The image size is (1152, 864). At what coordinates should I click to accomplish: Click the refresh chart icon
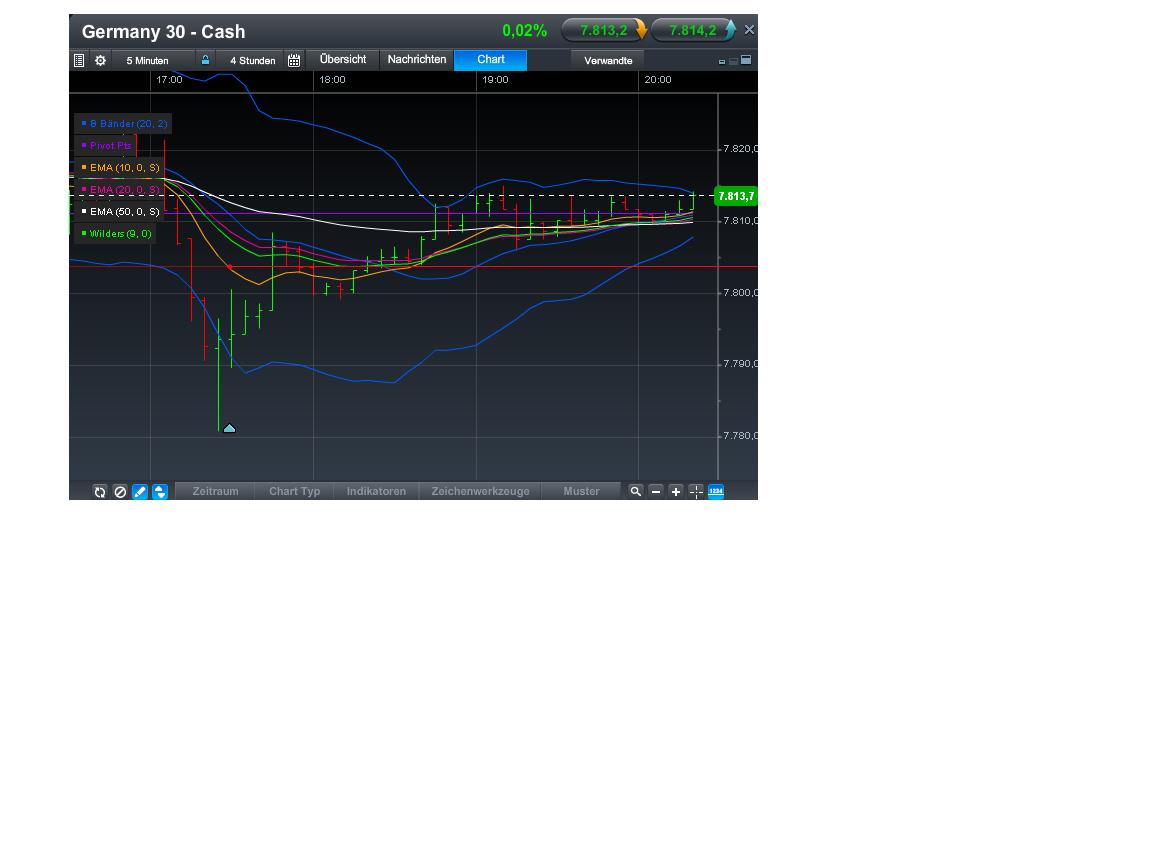100,492
